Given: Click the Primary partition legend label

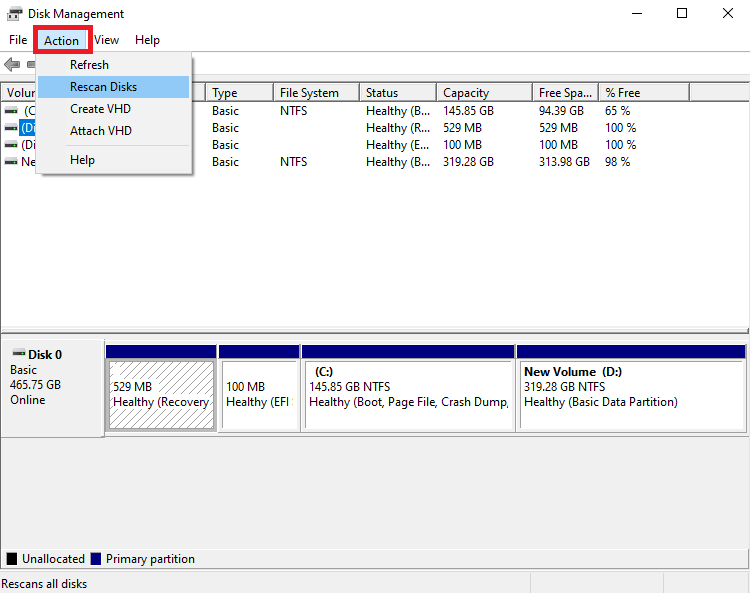Looking at the screenshot, I should pyautogui.click(x=150, y=559).
